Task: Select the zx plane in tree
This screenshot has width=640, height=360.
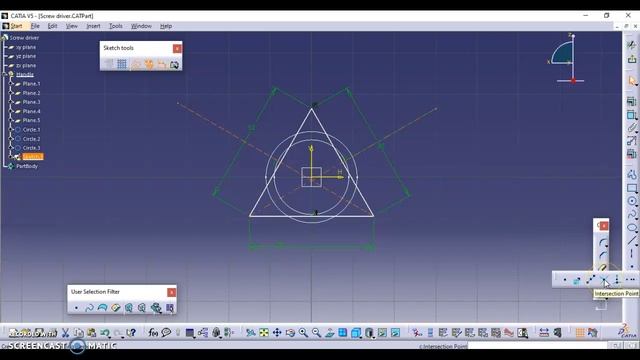Action: (x=26, y=66)
